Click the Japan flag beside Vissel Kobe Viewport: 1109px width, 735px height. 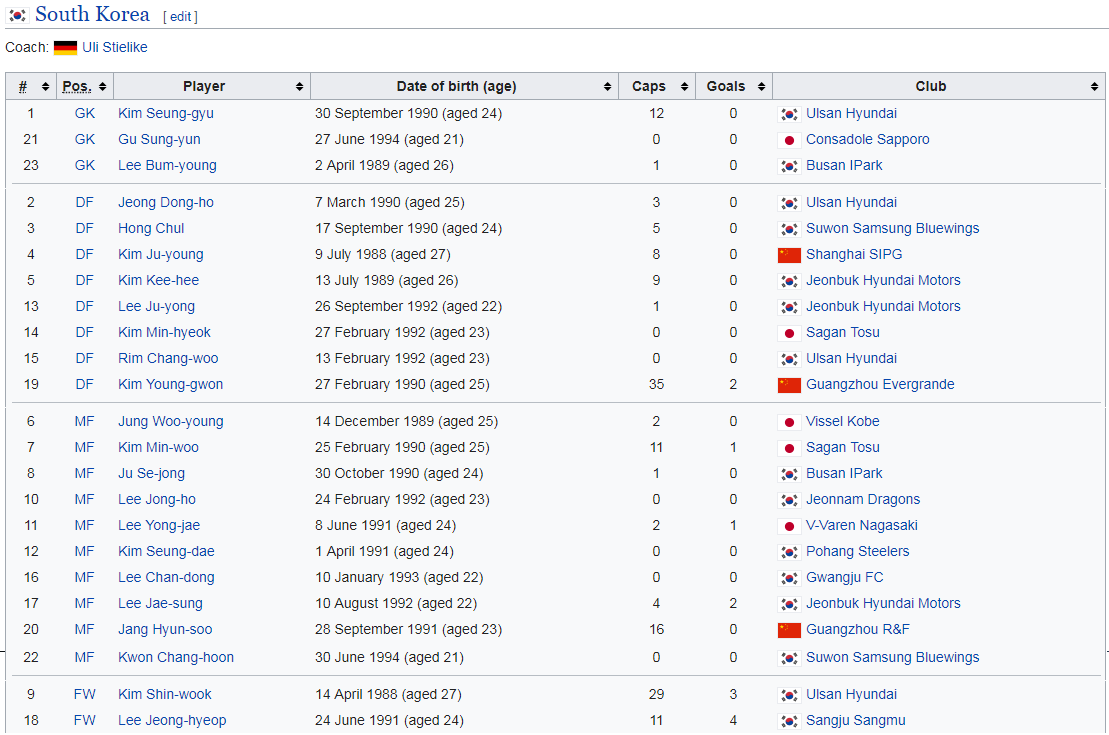coord(789,422)
